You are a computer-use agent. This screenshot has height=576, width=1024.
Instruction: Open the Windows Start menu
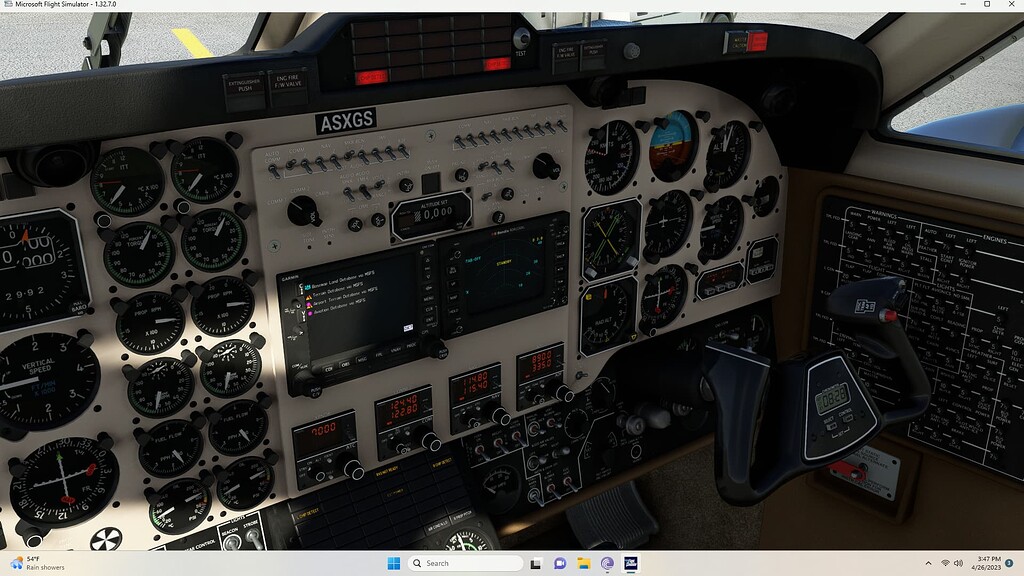pos(395,563)
